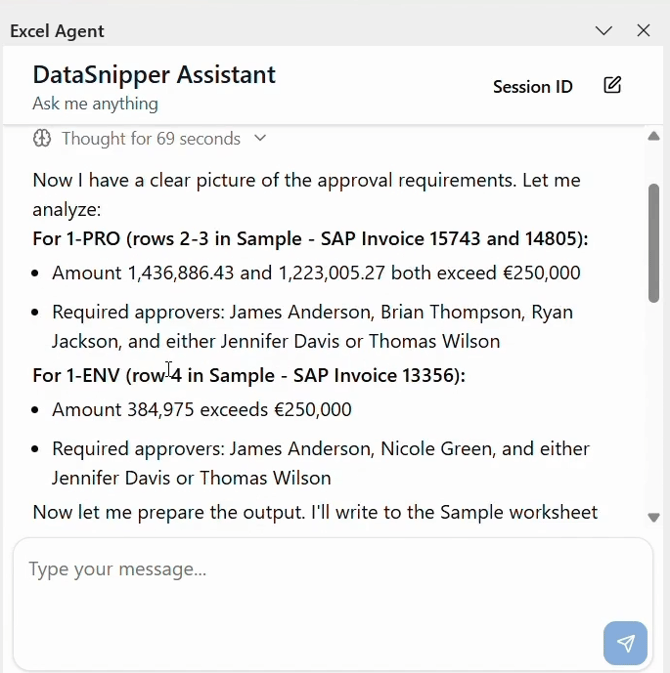Click the Thought for 69 seconds text
The height and width of the screenshot is (673, 670).
150,139
